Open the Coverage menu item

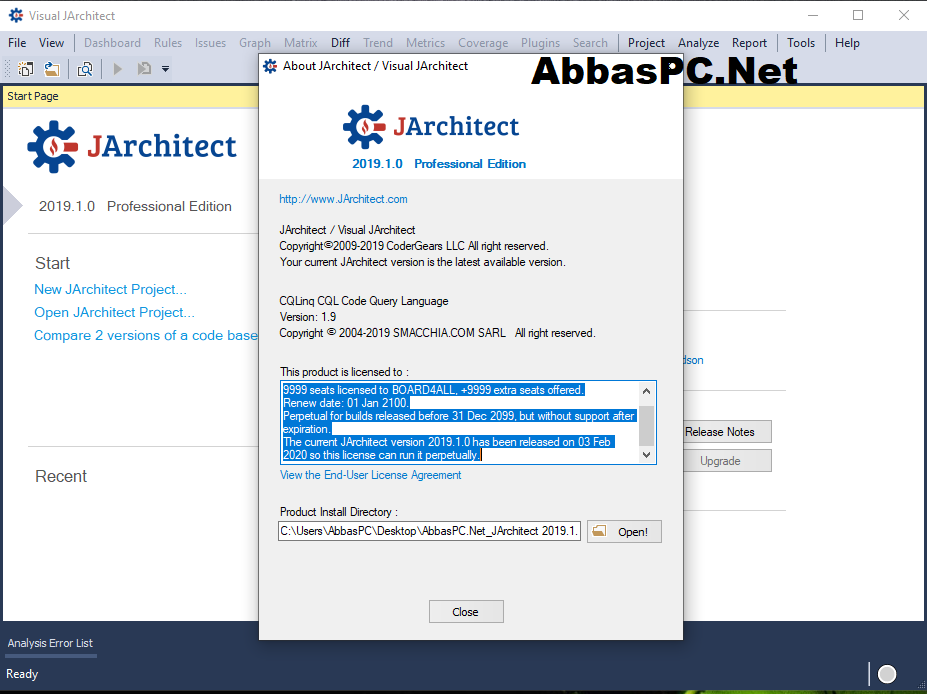[483, 43]
